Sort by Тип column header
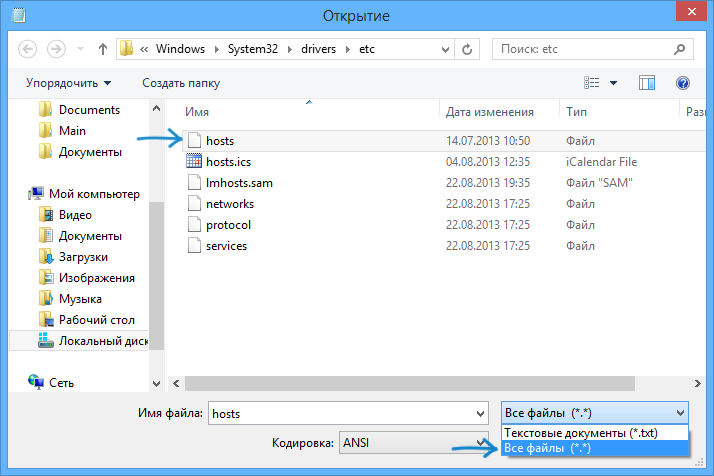 click(x=576, y=112)
